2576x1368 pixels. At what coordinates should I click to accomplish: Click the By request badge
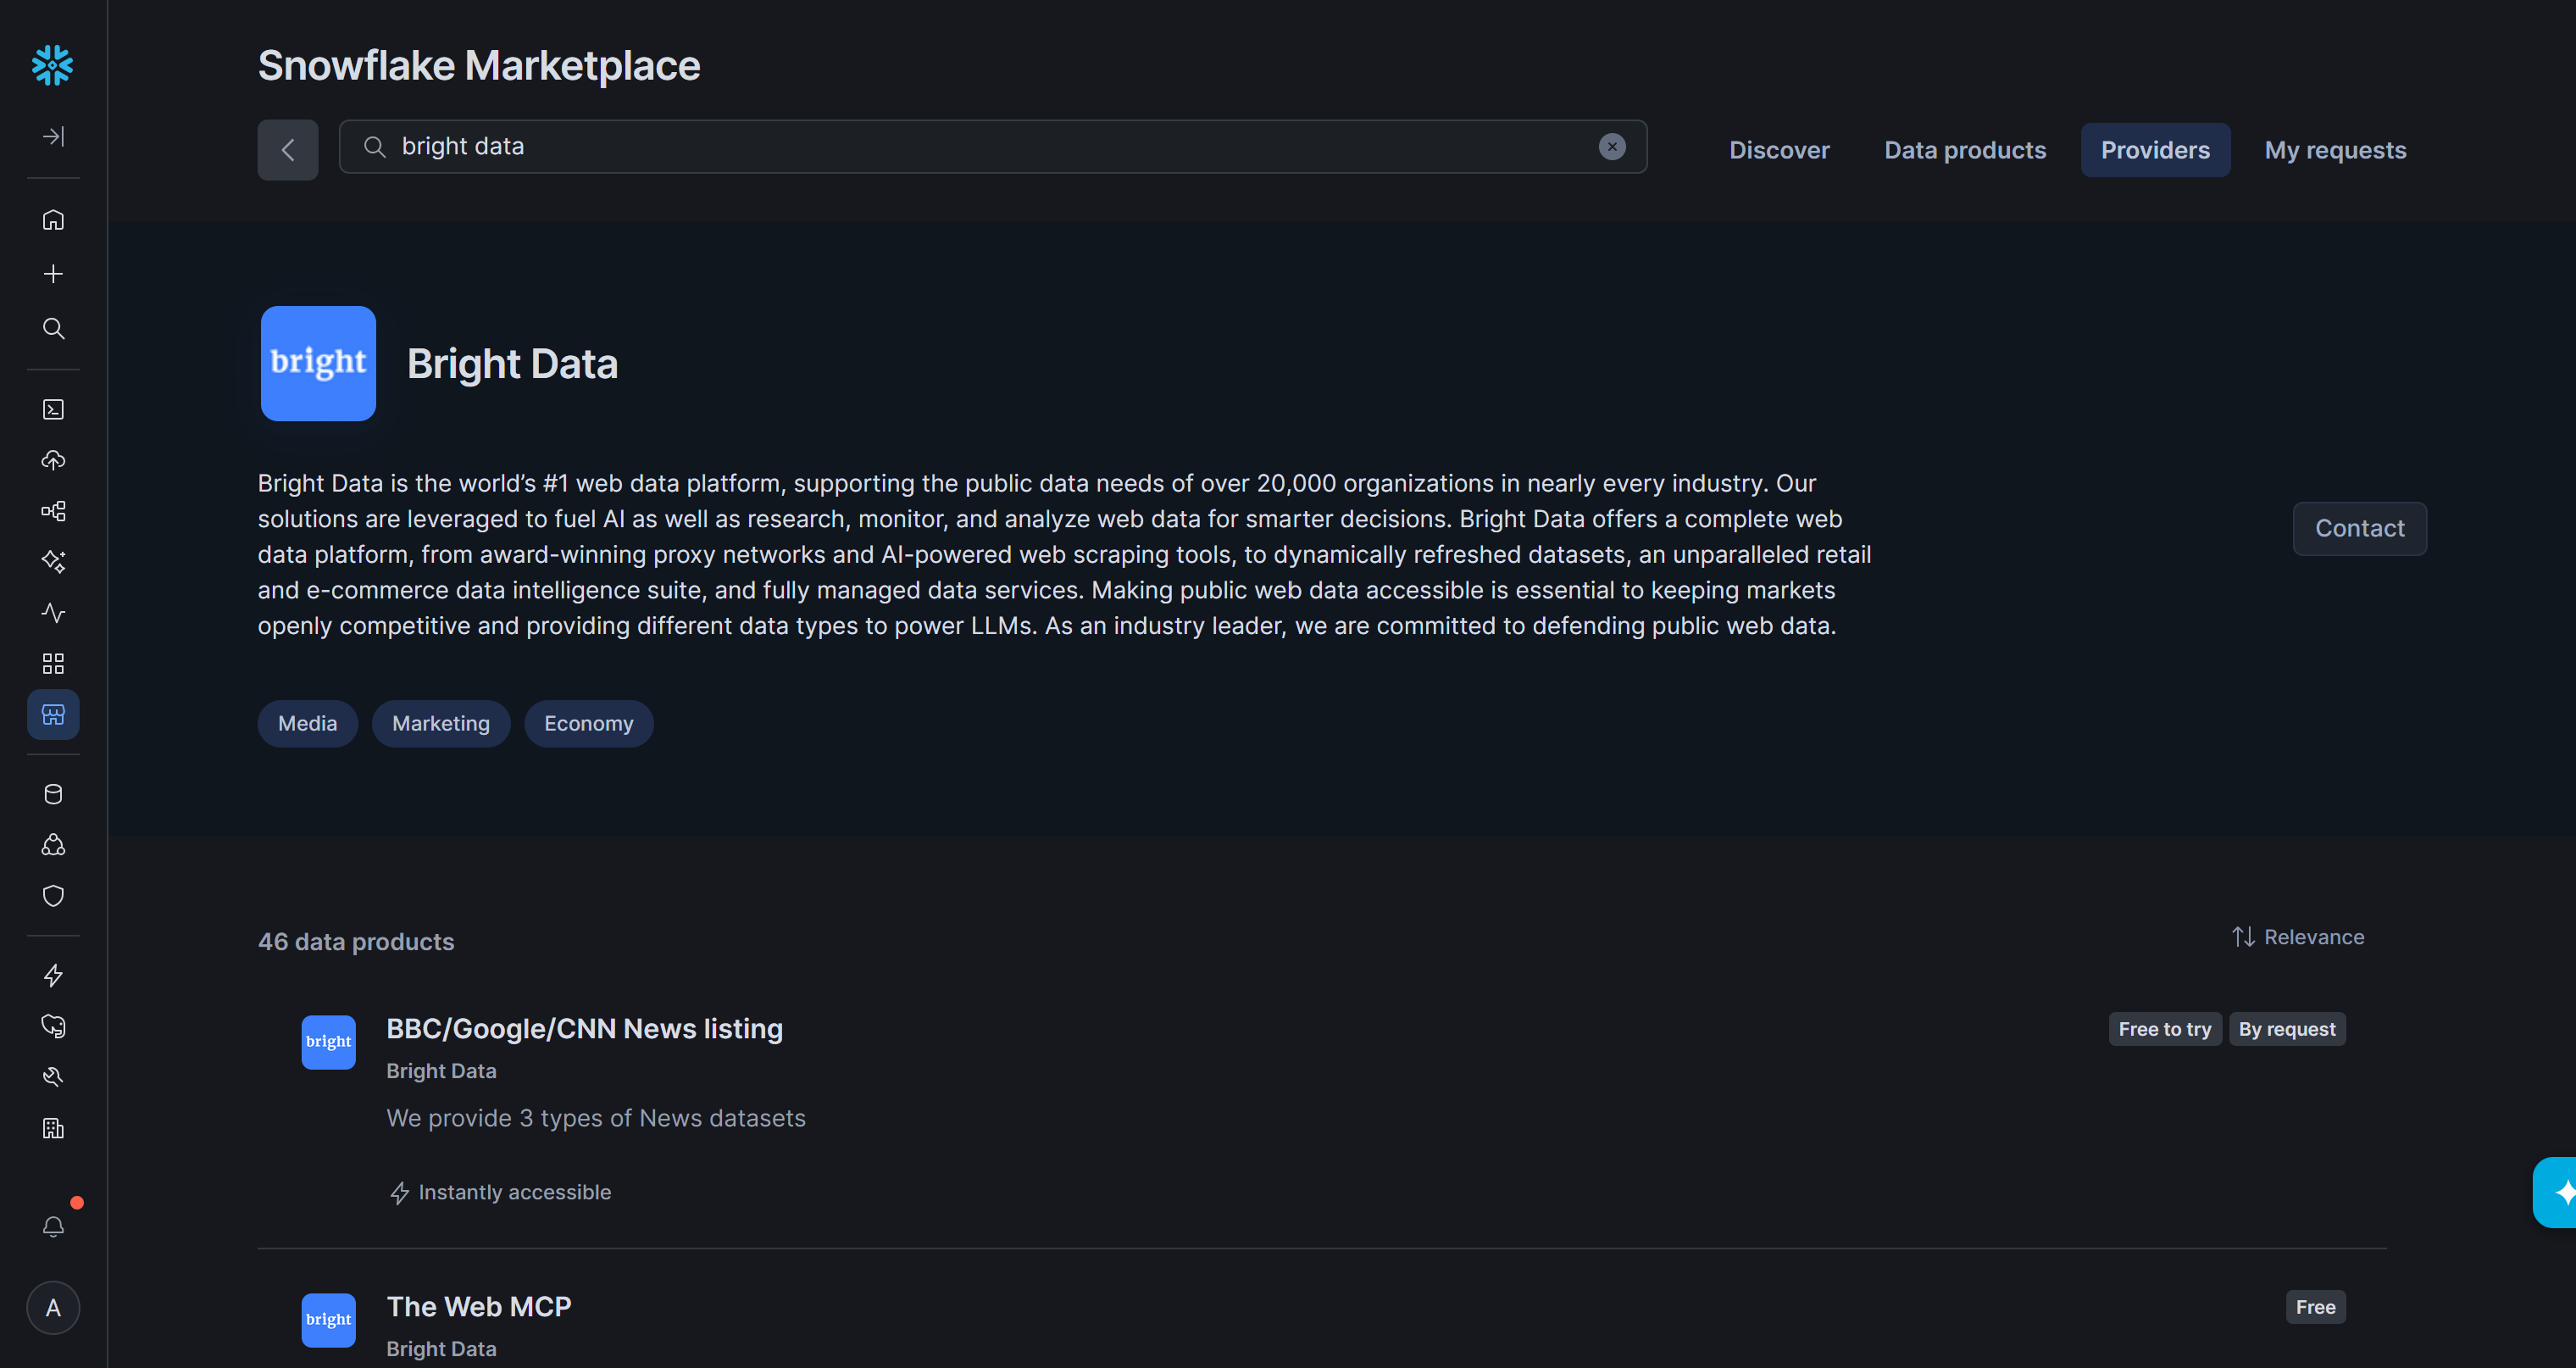(2286, 1029)
